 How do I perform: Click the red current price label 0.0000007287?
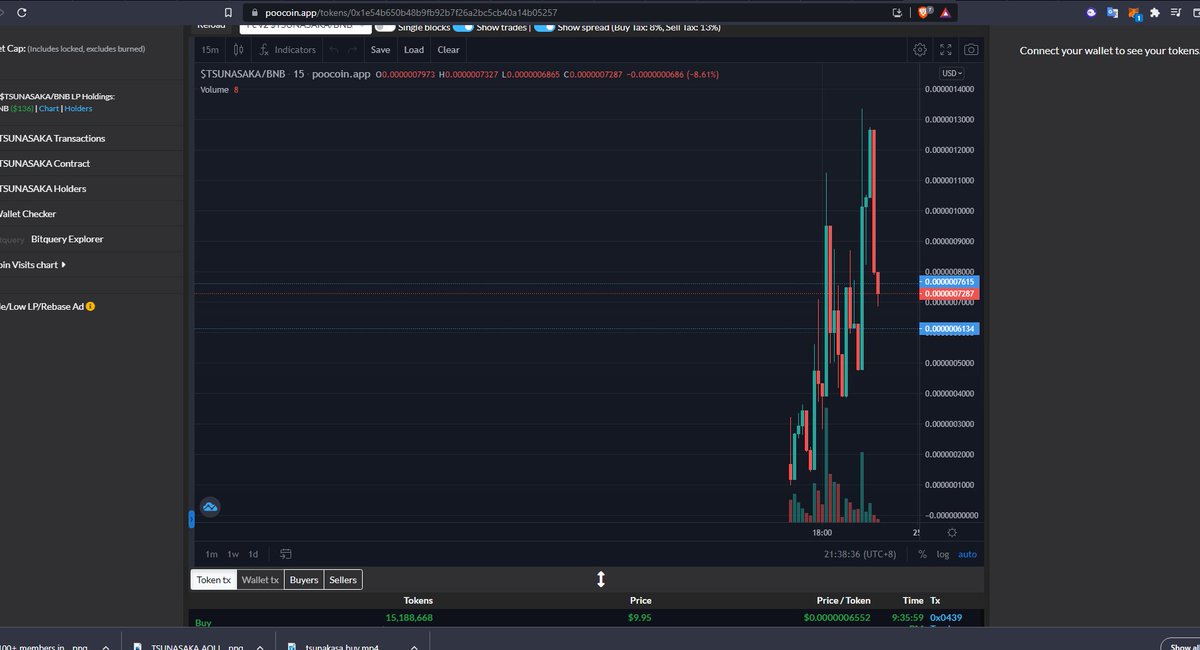(x=949, y=294)
